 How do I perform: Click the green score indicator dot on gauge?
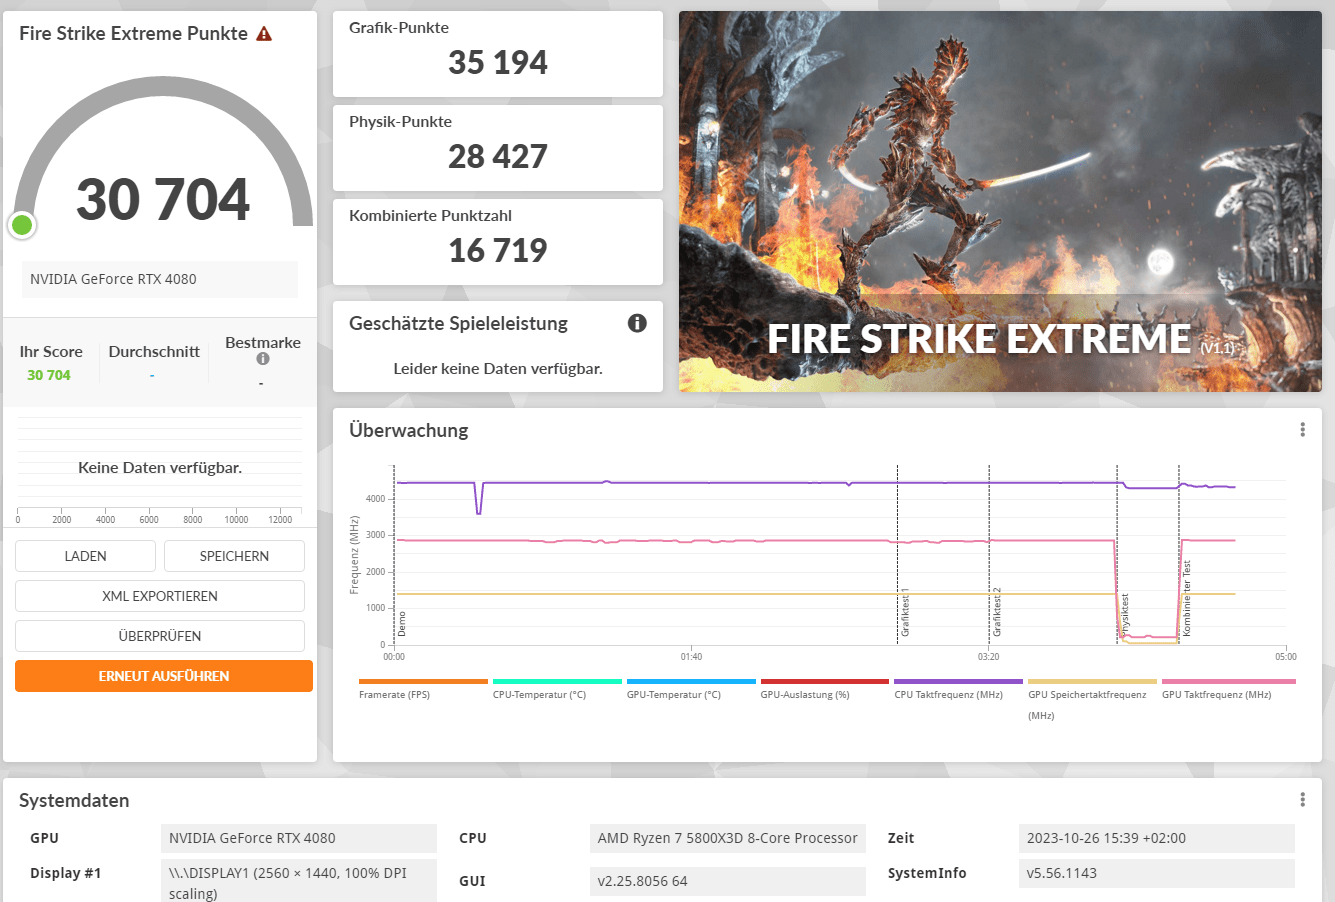22,225
